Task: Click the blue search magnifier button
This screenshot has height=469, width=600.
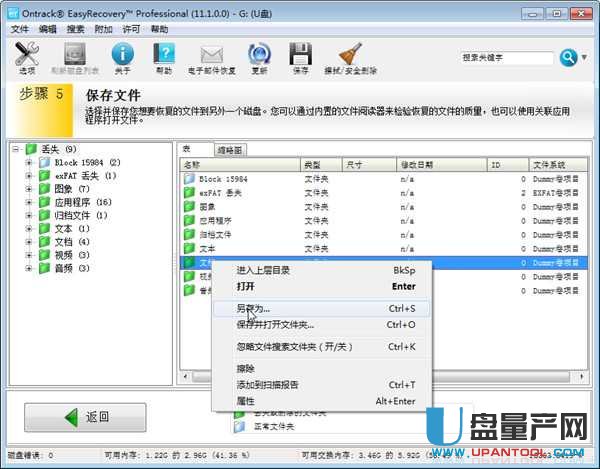Action: tap(568, 58)
